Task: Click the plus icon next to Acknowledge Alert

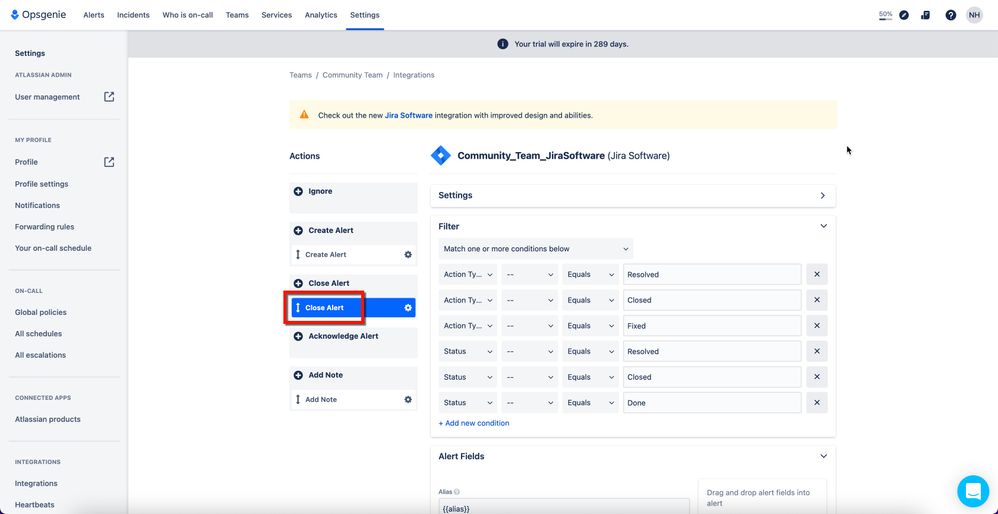Action: [x=298, y=336]
